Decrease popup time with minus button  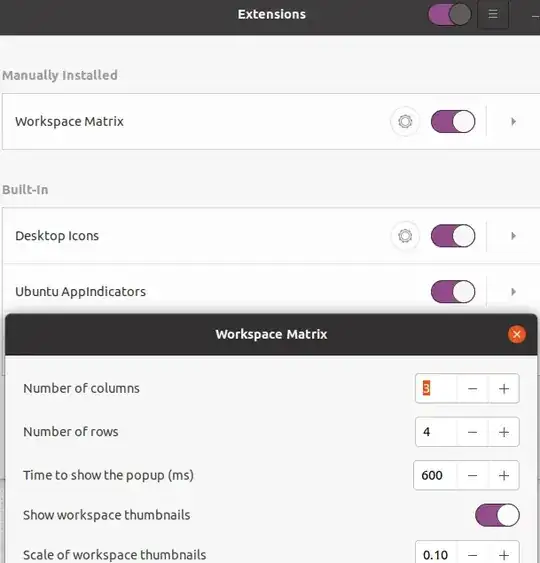coord(472,475)
